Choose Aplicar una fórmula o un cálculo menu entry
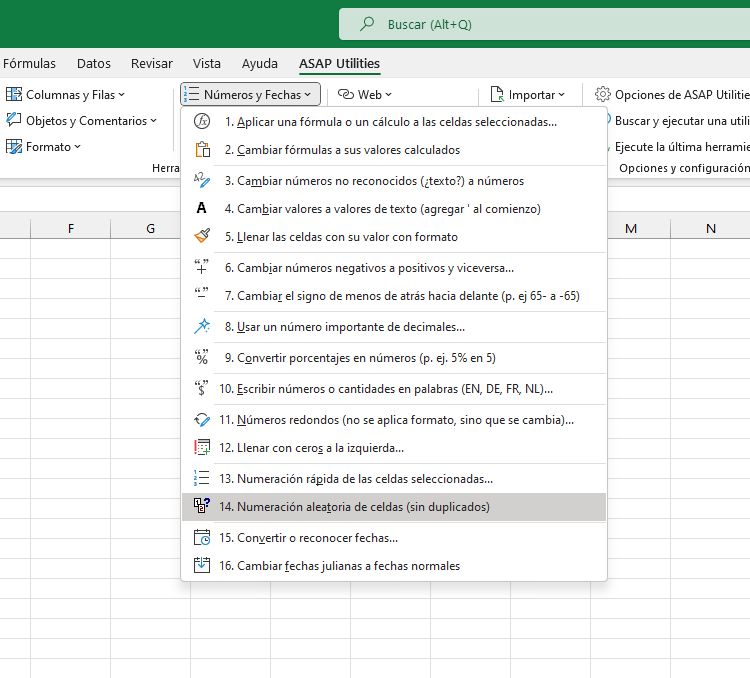 click(x=394, y=122)
